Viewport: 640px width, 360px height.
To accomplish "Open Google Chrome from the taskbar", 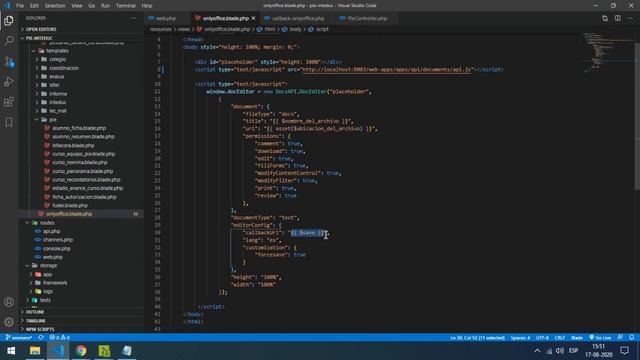I will point(81,351).
